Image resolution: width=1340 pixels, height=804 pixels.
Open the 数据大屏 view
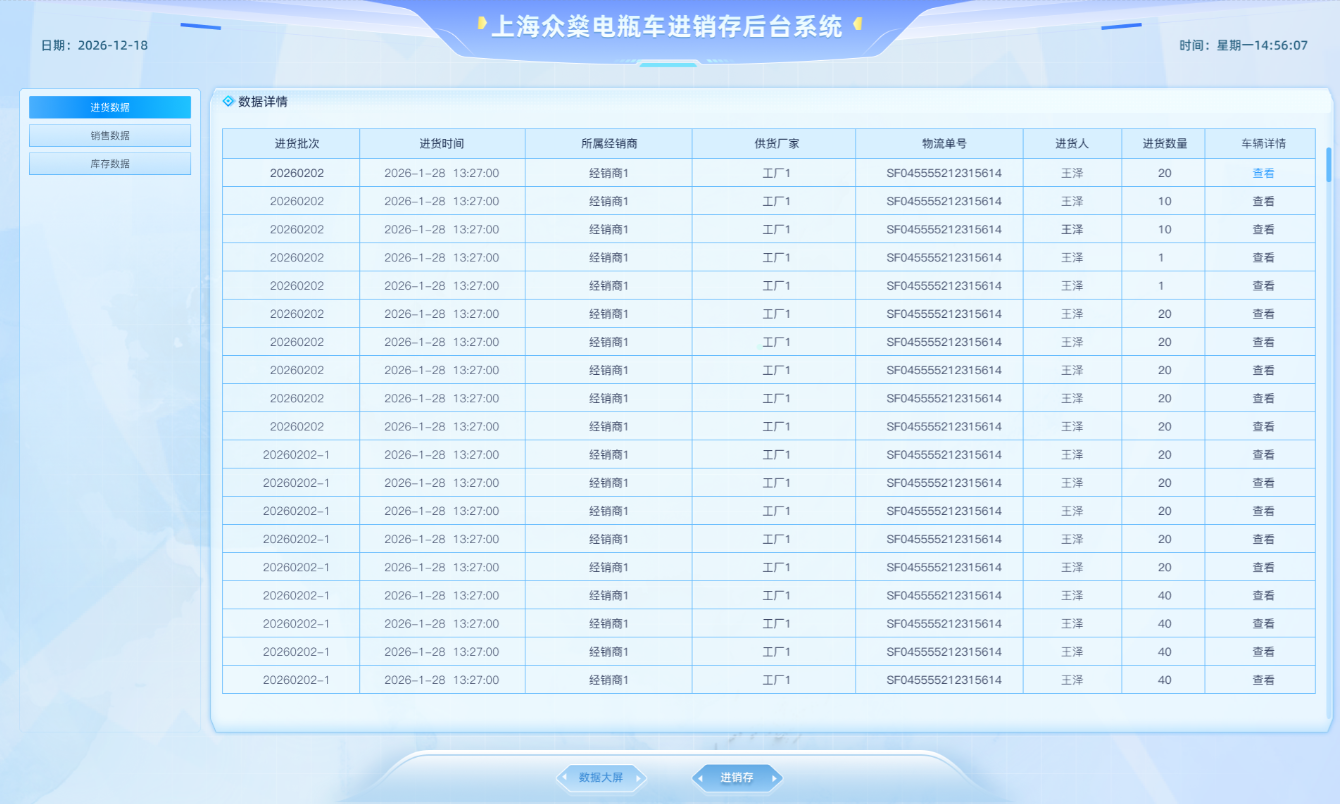(x=602, y=778)
